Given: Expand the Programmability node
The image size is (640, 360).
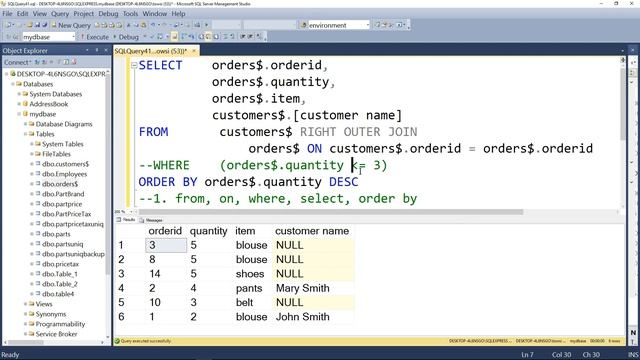Looking at the screenshot, I should tap(25, 324).
